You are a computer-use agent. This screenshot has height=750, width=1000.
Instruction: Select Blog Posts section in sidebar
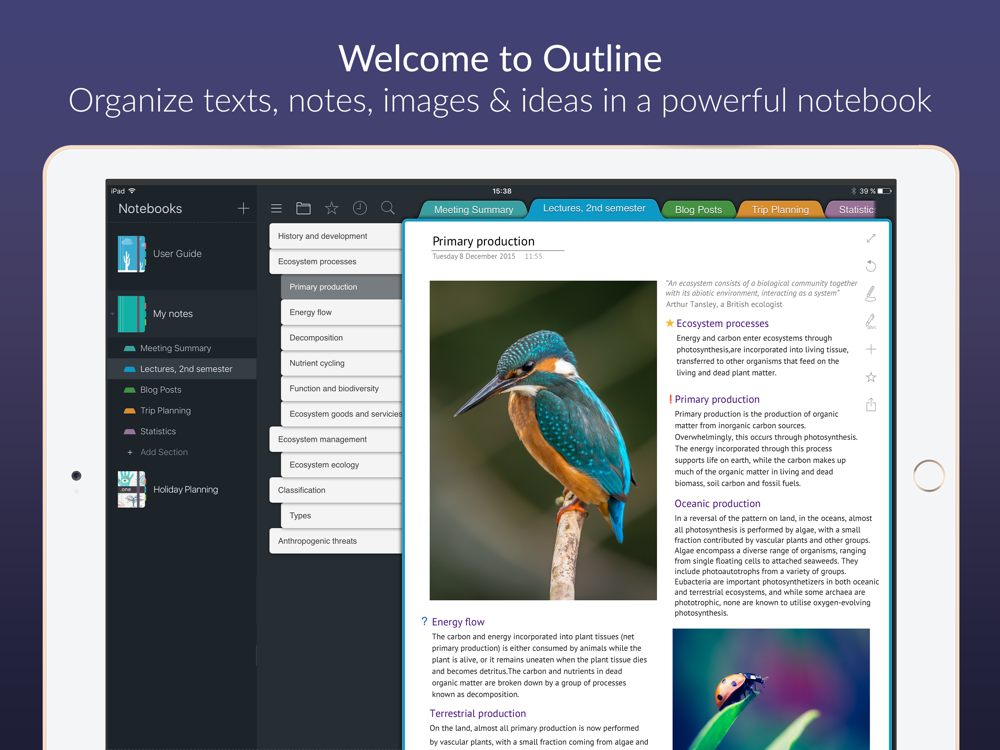click(x=182, y=390)
